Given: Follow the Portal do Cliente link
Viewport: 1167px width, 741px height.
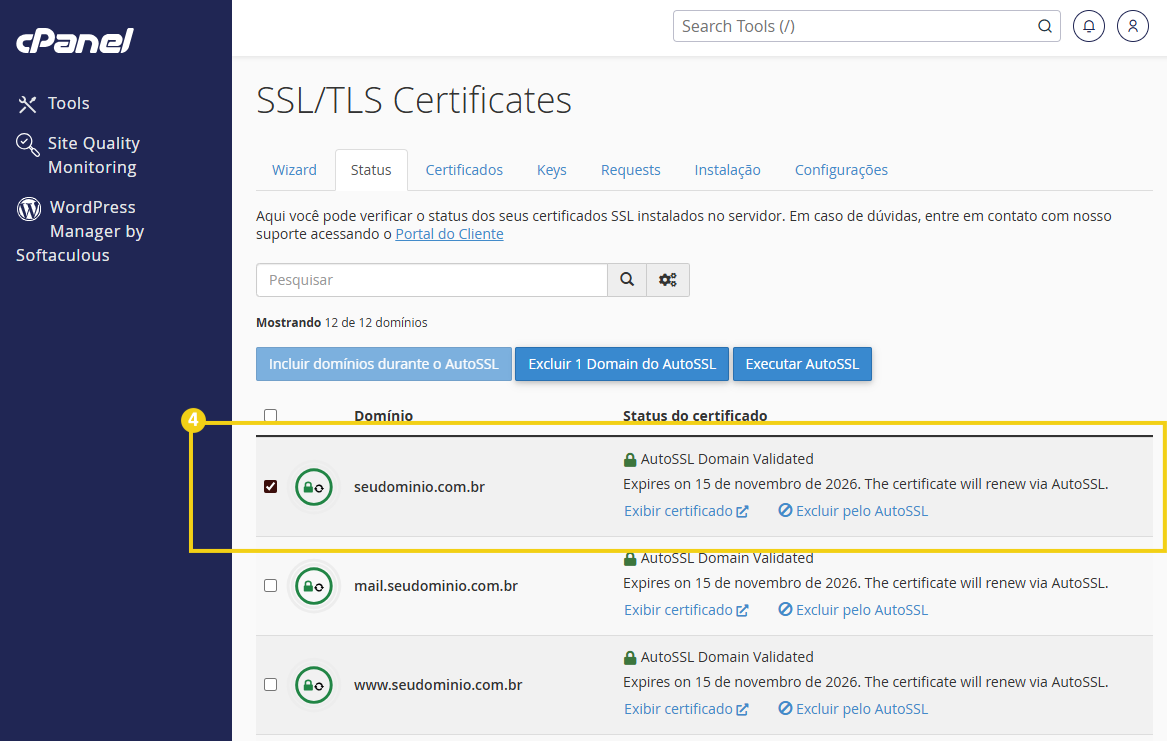Looking at the screenshot, I should [x=449, y=234].
